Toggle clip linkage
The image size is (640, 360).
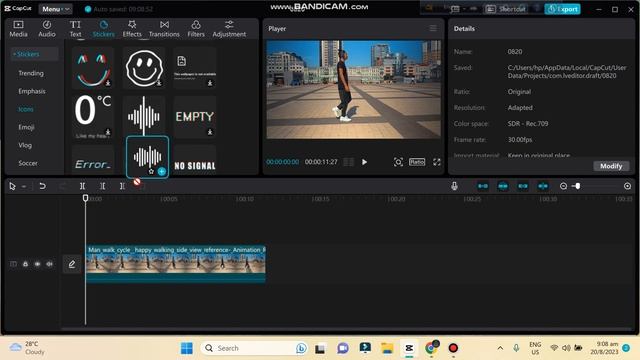[523, 186]
